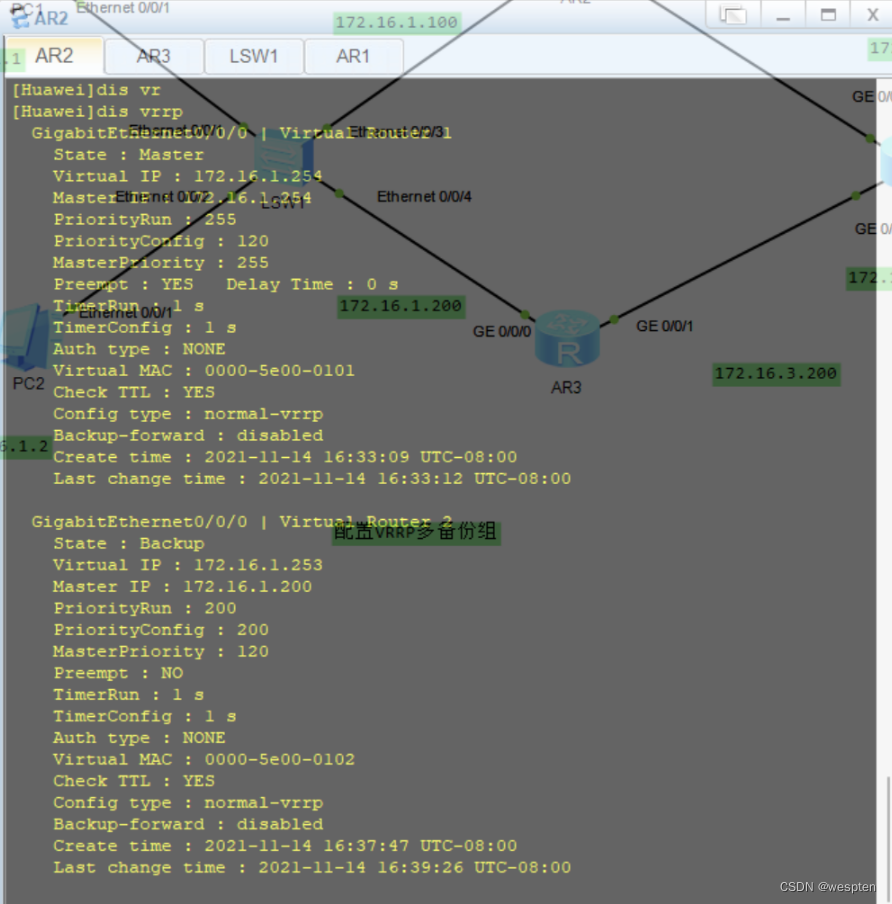The height and width of the screenshot is (904, 892).
Task: Click the terminal's vertical scrollbar thumb
Action: [x=888, y=839]
